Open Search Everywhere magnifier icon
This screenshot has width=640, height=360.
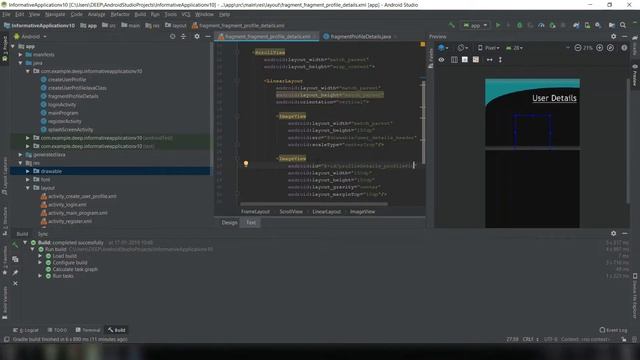pos(623,25)
